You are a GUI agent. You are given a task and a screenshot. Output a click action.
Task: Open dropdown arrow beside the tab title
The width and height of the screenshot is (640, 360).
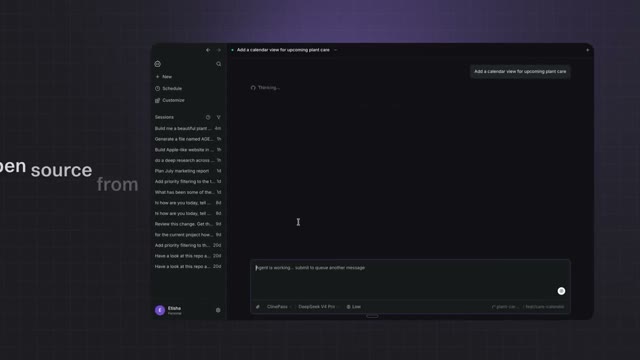(x=336, y=50)
